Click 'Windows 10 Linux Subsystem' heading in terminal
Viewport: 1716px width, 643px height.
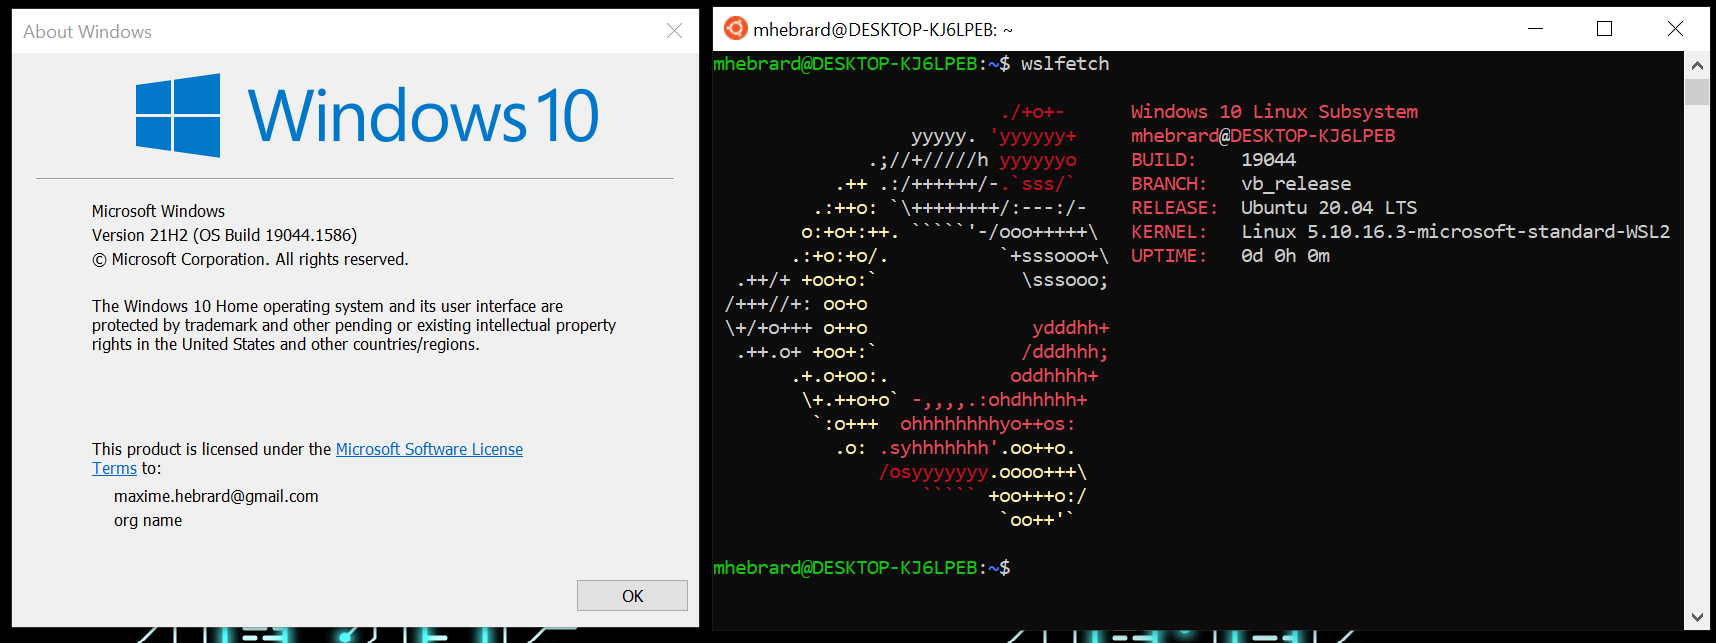pos(1274,111)
